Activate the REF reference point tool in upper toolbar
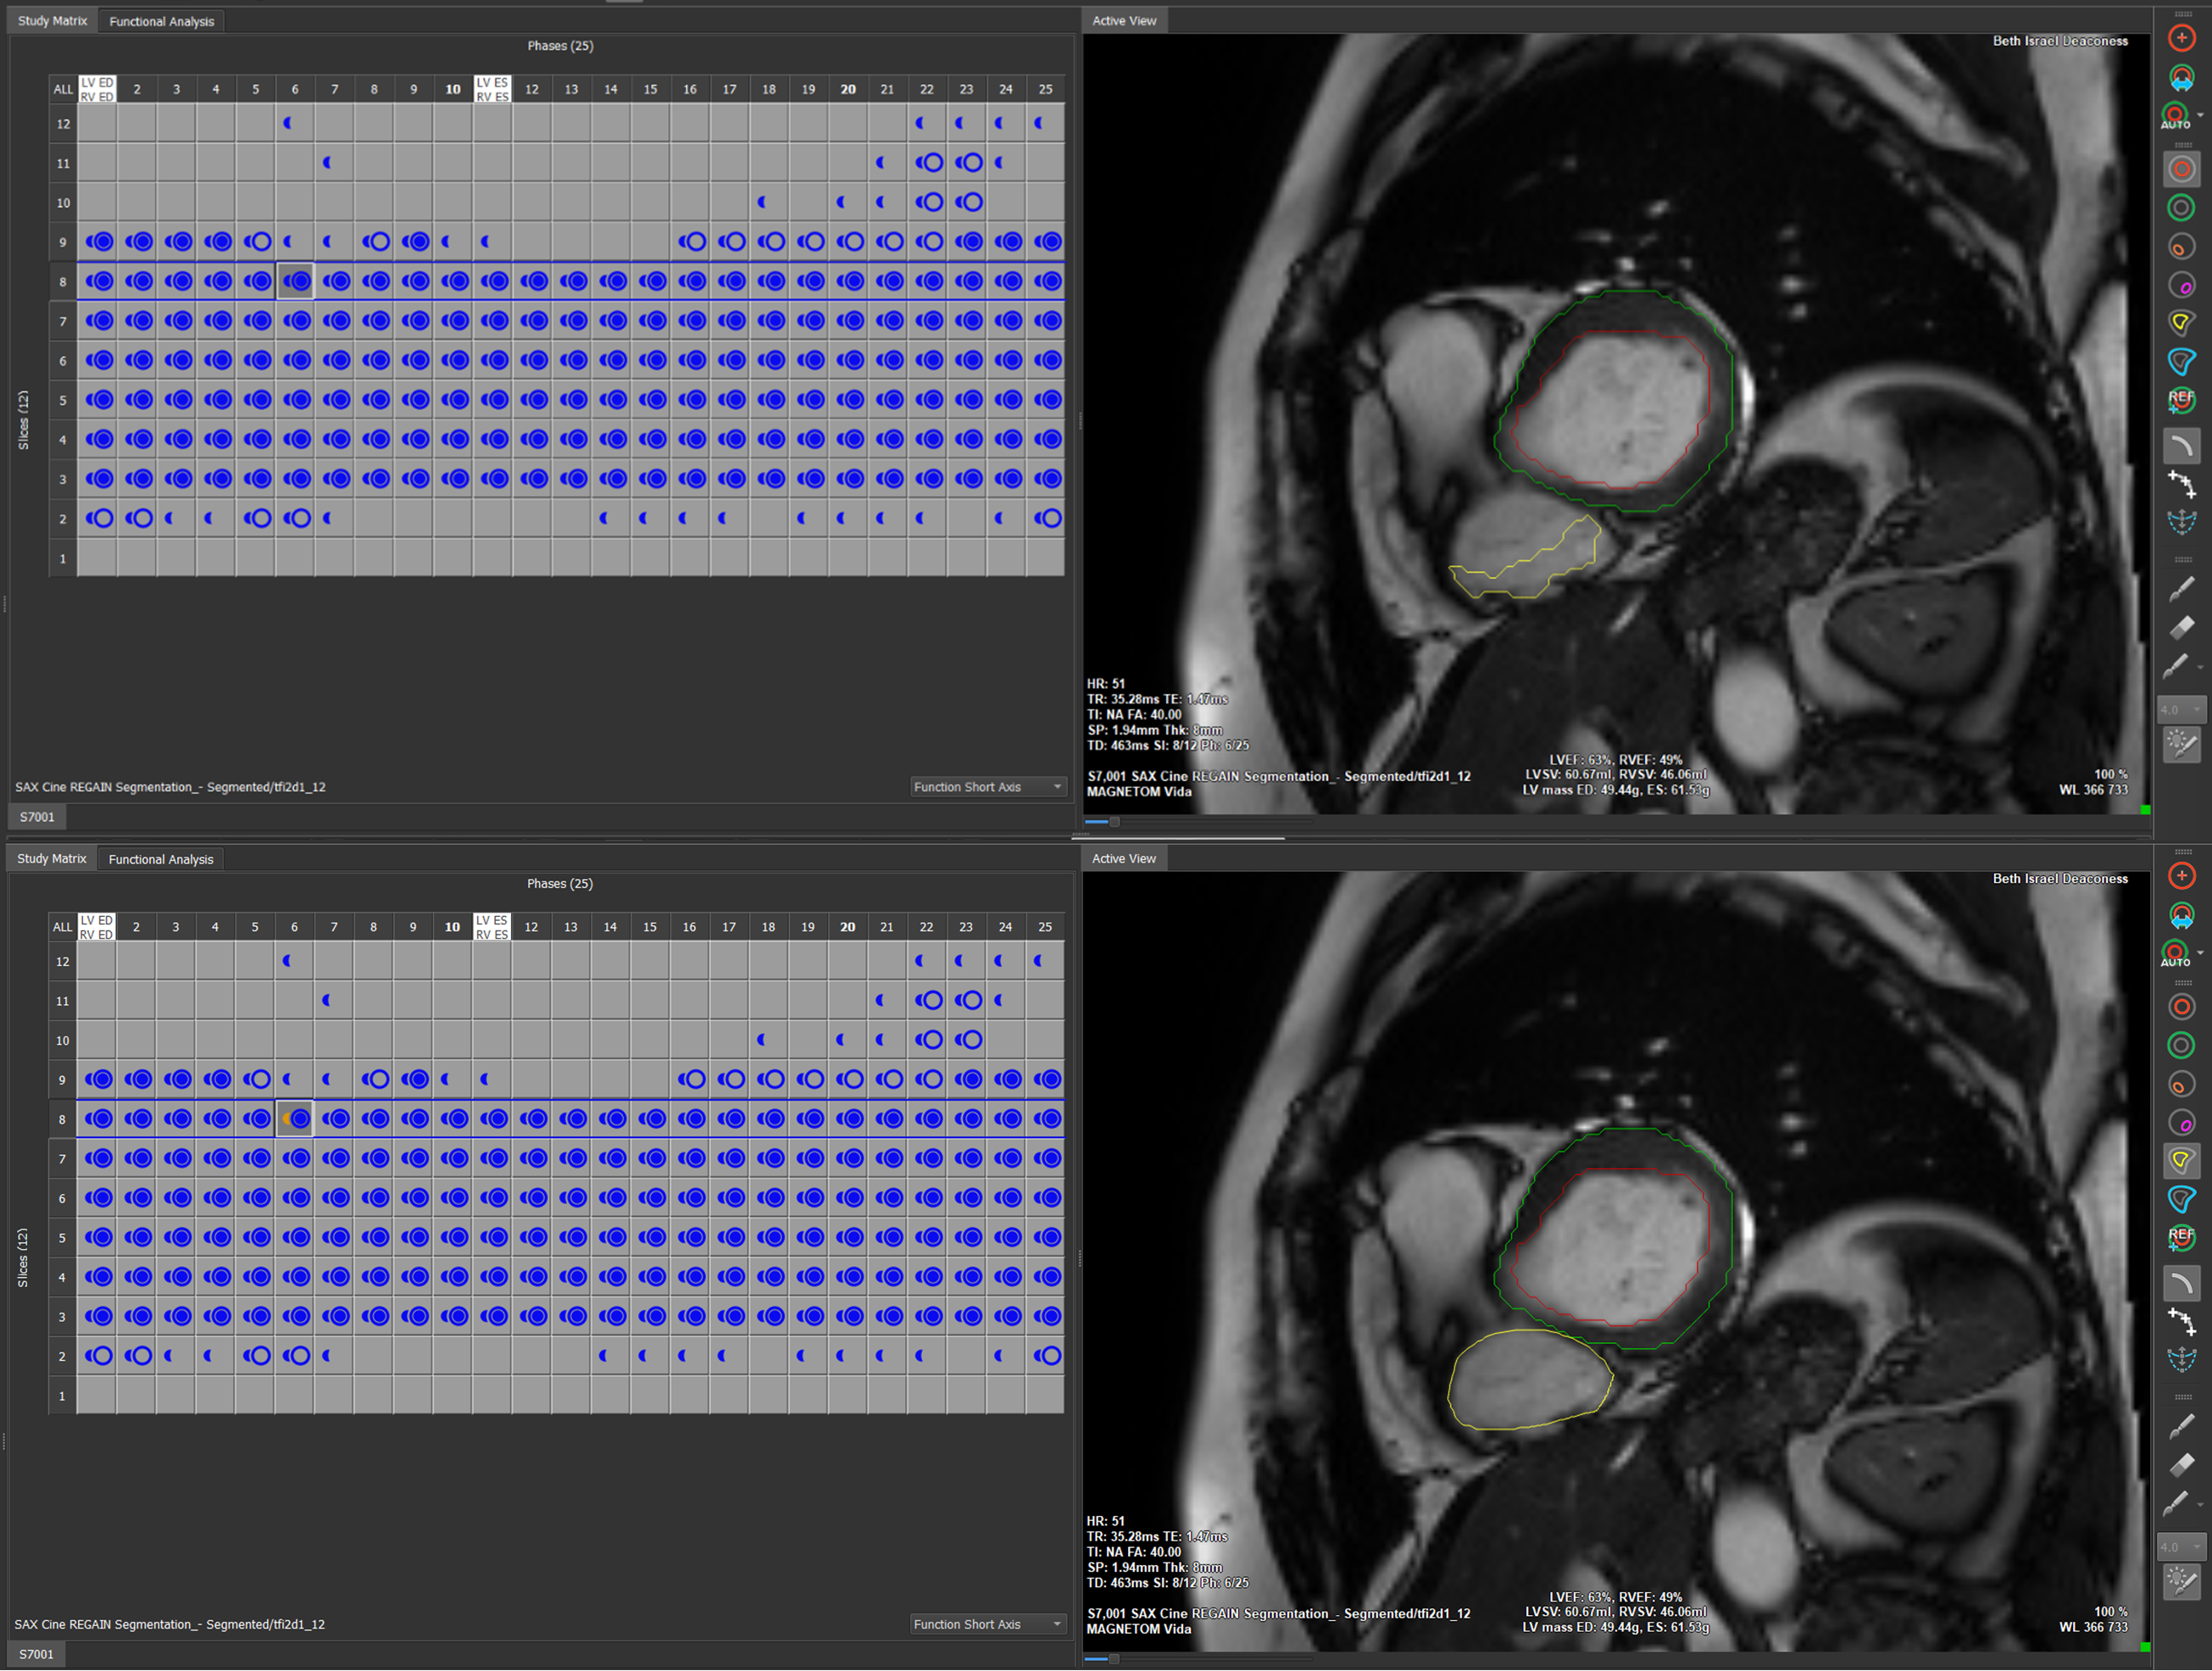2212x1671 pixels. 2181,400
